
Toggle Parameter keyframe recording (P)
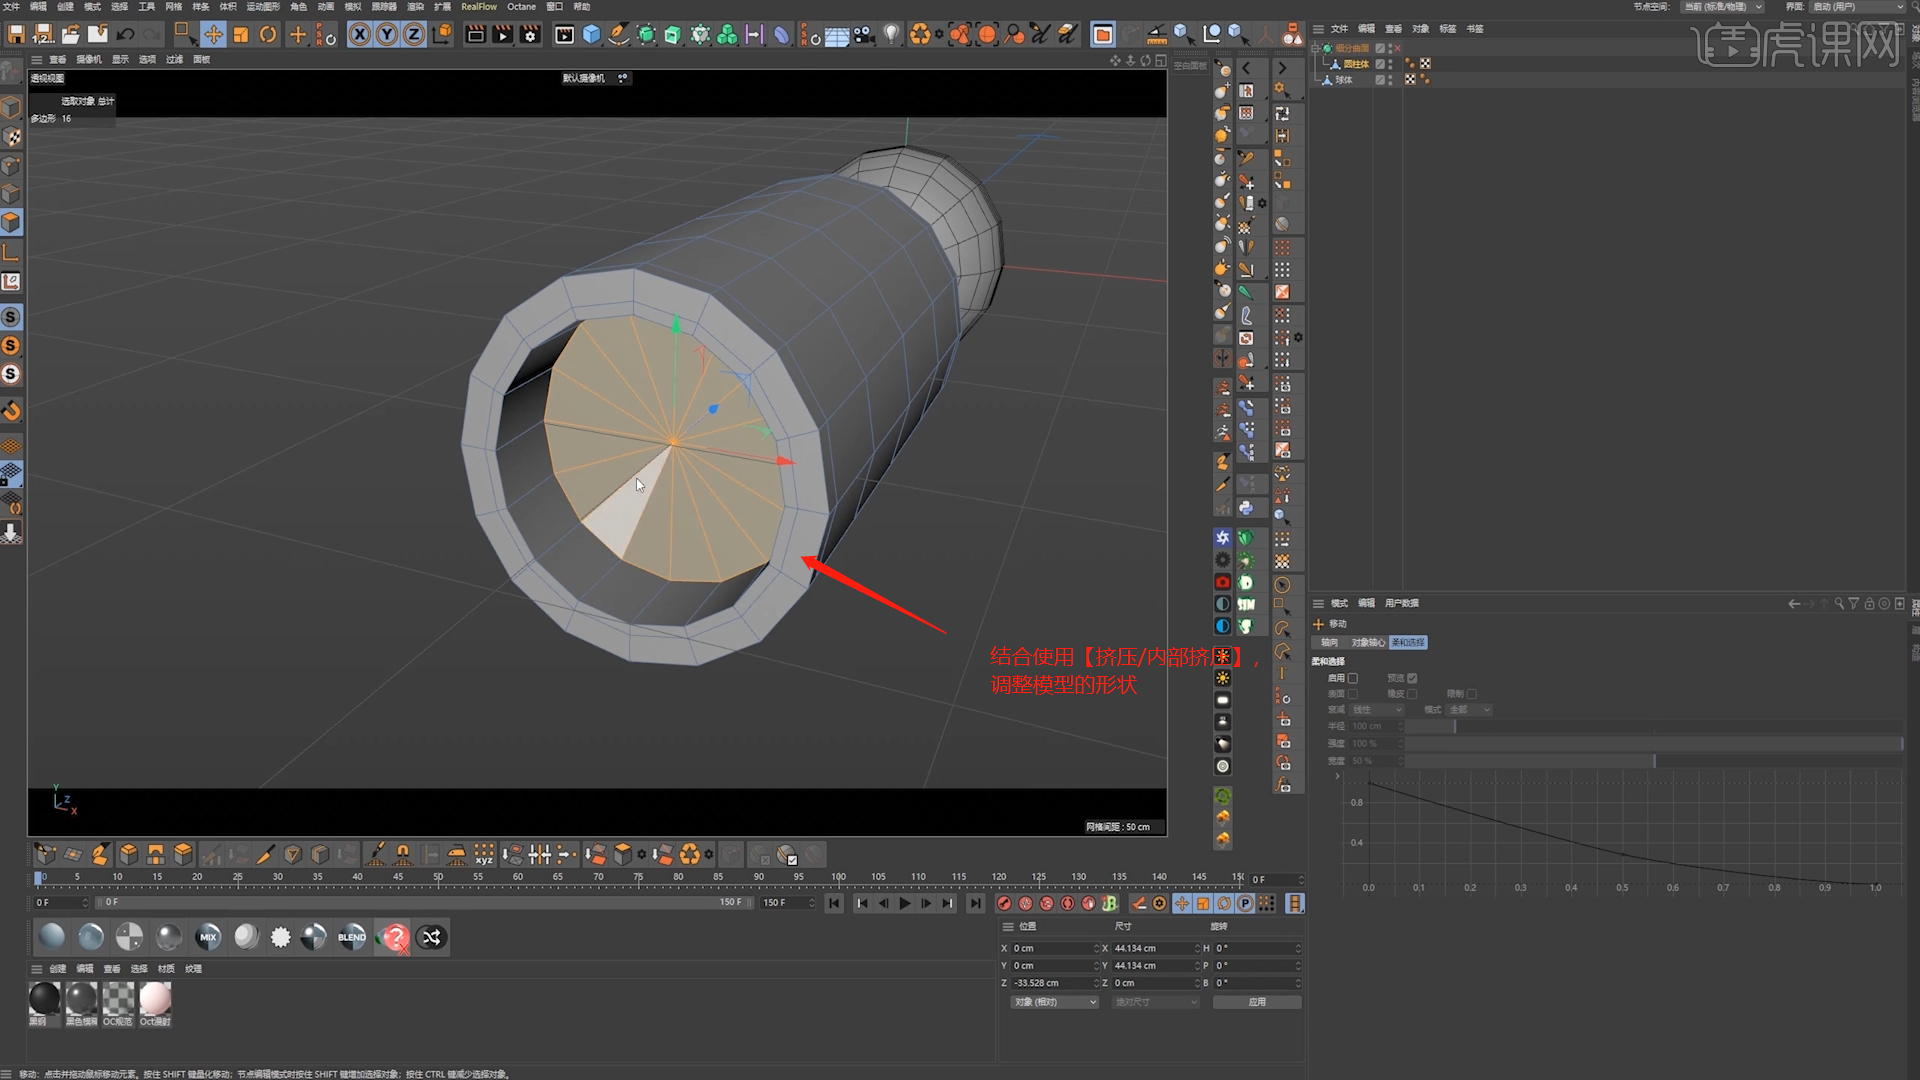coord(1245,904)
